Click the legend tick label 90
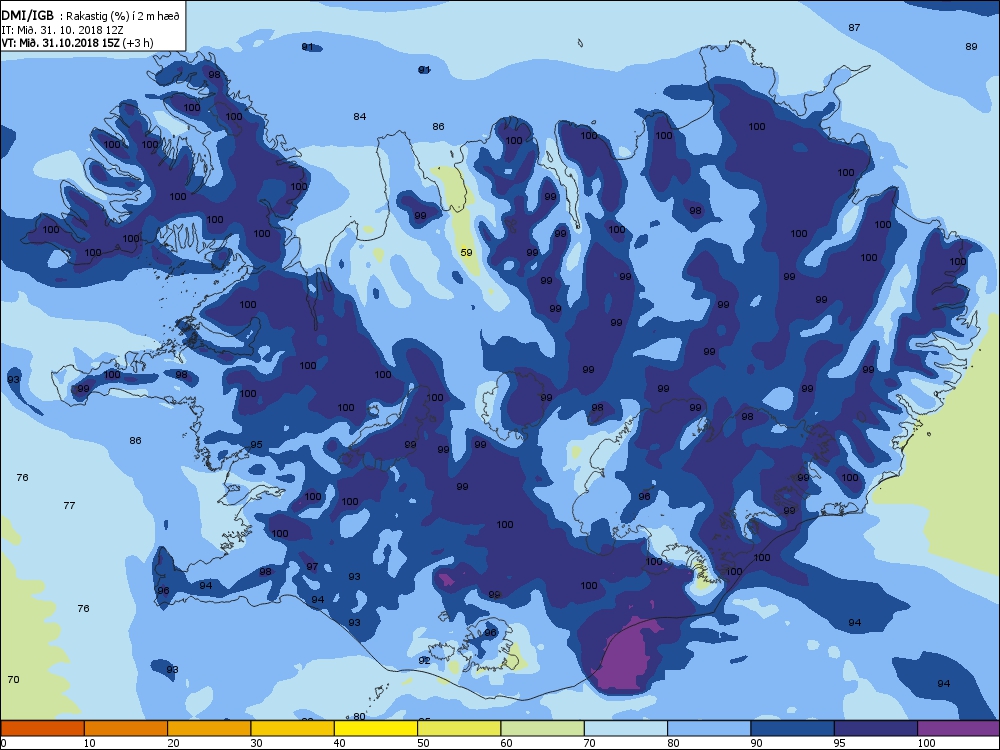The width and height of the screenshot is (1000, 750). 756,743
